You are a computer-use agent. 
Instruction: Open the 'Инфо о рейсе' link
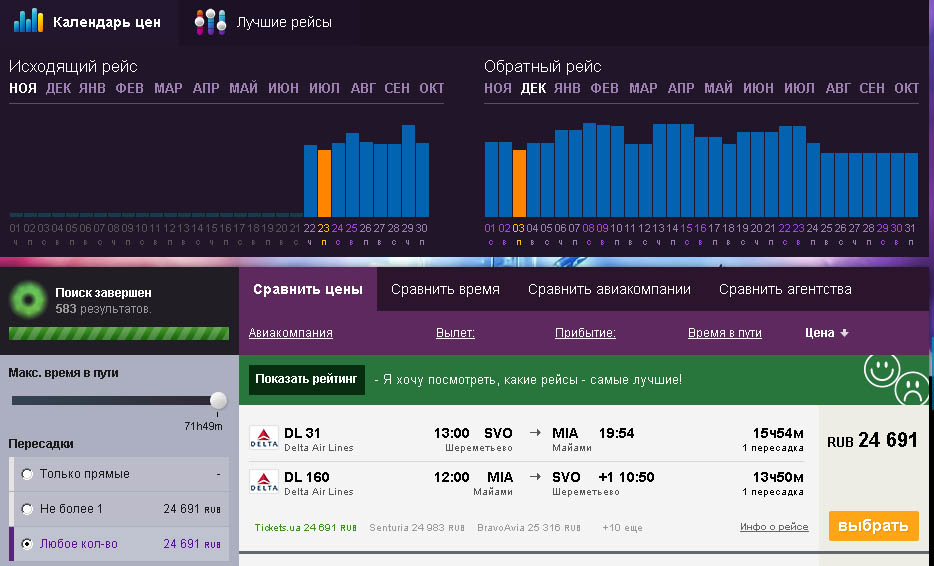pos(774,527)
